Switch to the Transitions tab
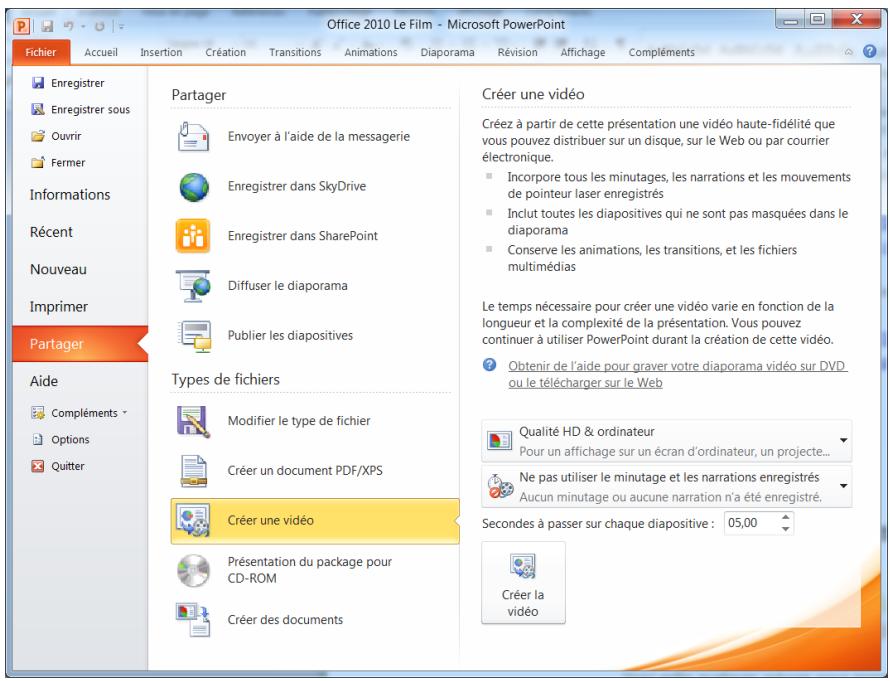Image resolution: width=890 pixels, height=681 pixels. [x=295, y=52]
